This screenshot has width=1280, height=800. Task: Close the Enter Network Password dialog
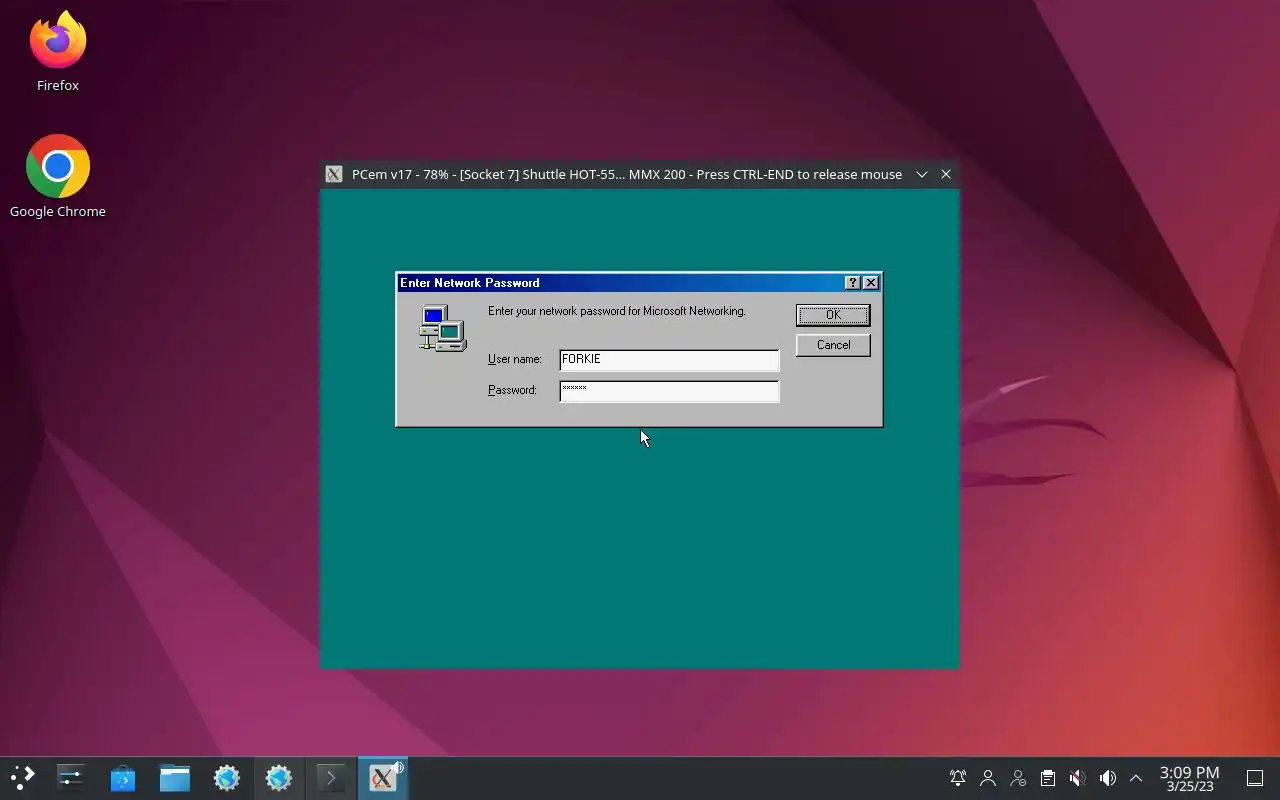[x=871, y=283]
